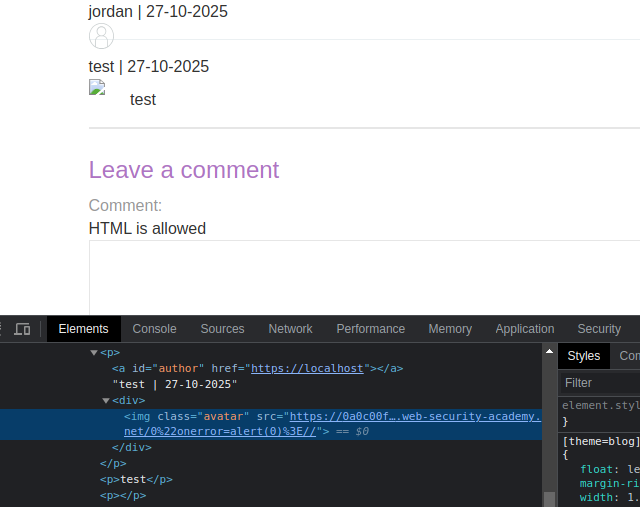The image size is (640, 507).
Task: Go to the Performance tab
Action: [370, 329]
